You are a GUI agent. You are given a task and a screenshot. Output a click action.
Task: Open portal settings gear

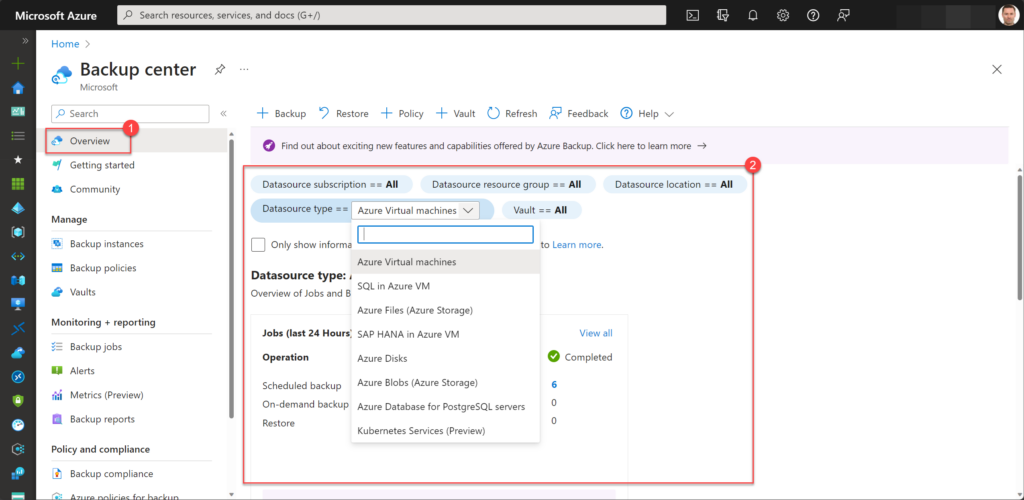click(x=782, y=16)
